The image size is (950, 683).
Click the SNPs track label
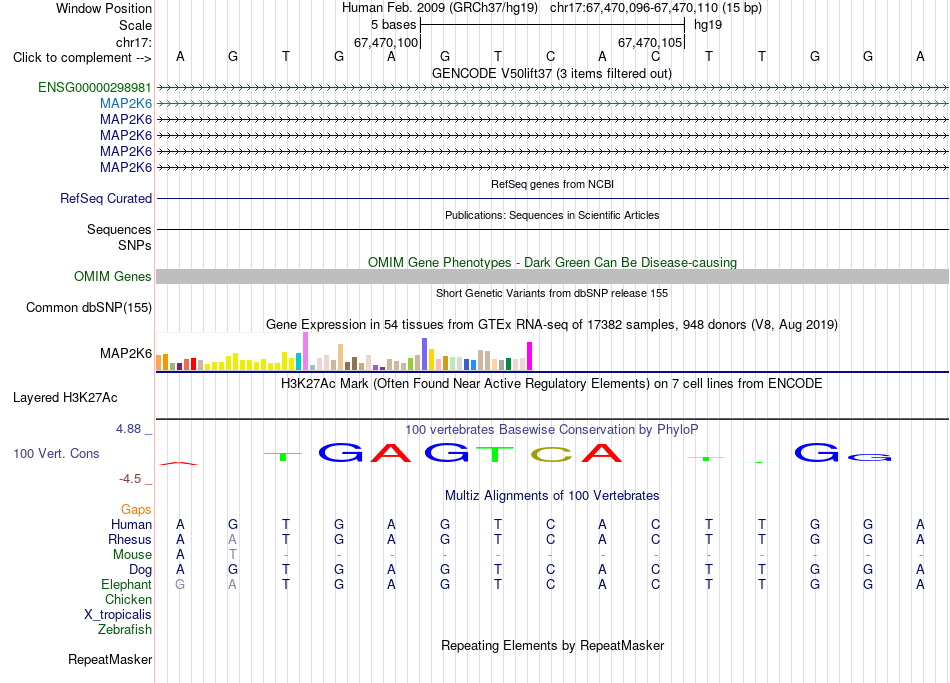pyautogui.click(x=135, y=245)
